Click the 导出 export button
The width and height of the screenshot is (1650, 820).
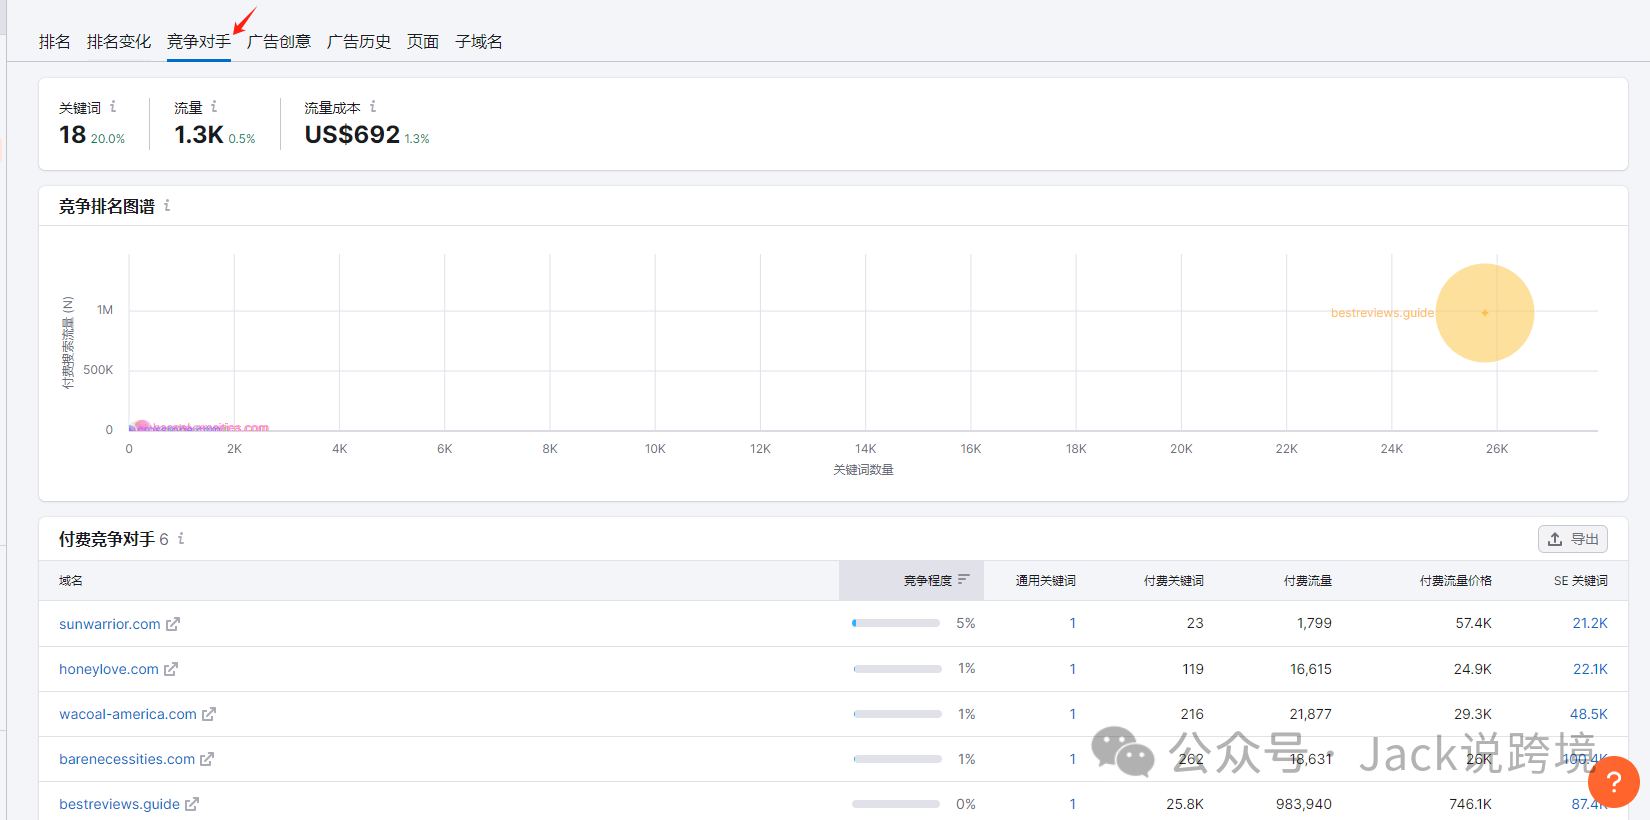pyautogui.click(x=1573, y=539)
